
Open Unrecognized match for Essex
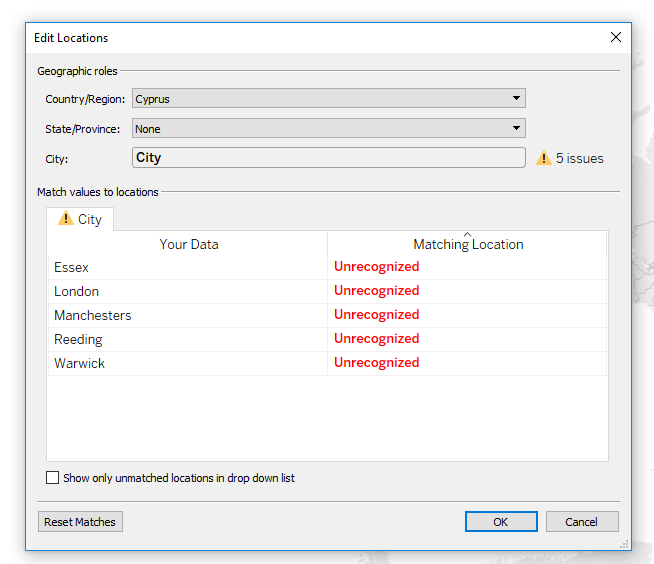pyautogui.click(x=376, y=267)
